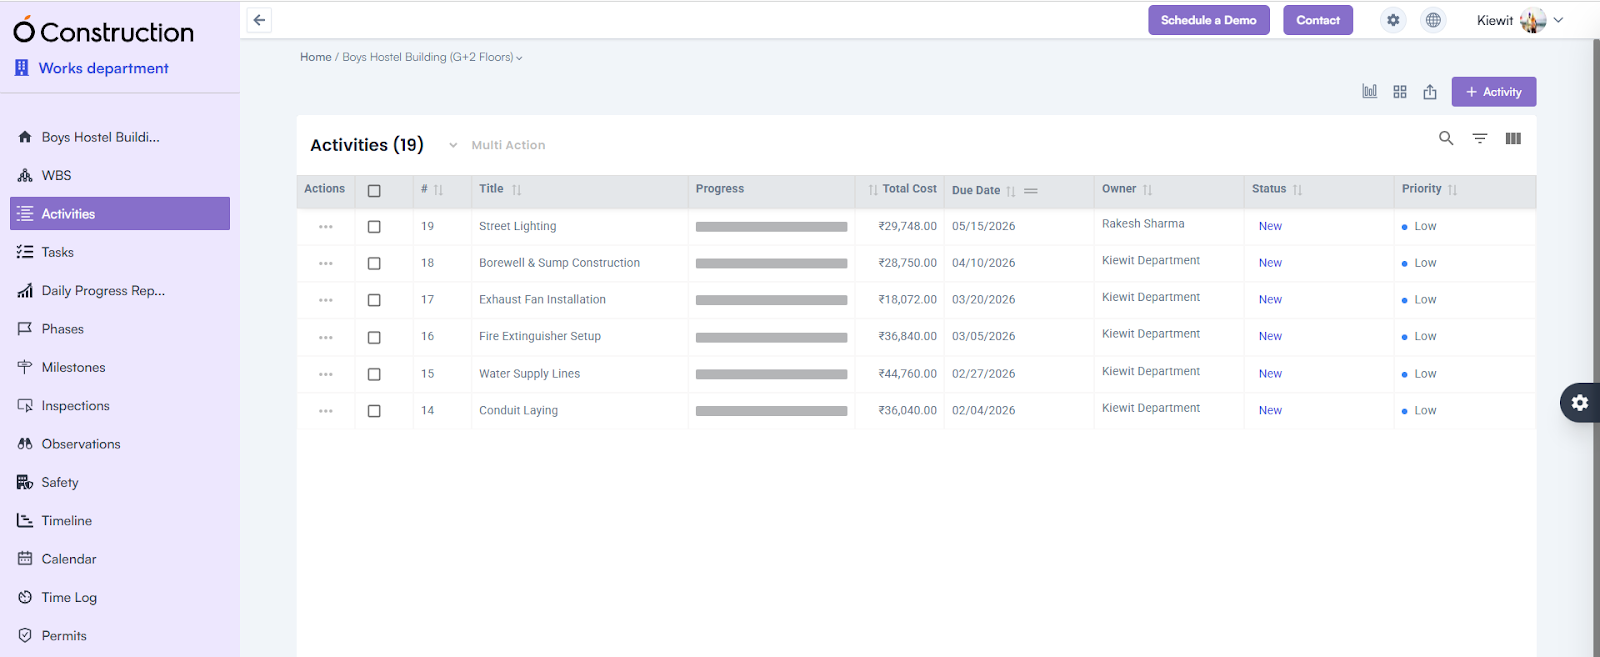Screen dimensions: 1600x657
Task: Switch to the grid card view icon
Action: 1400,92
